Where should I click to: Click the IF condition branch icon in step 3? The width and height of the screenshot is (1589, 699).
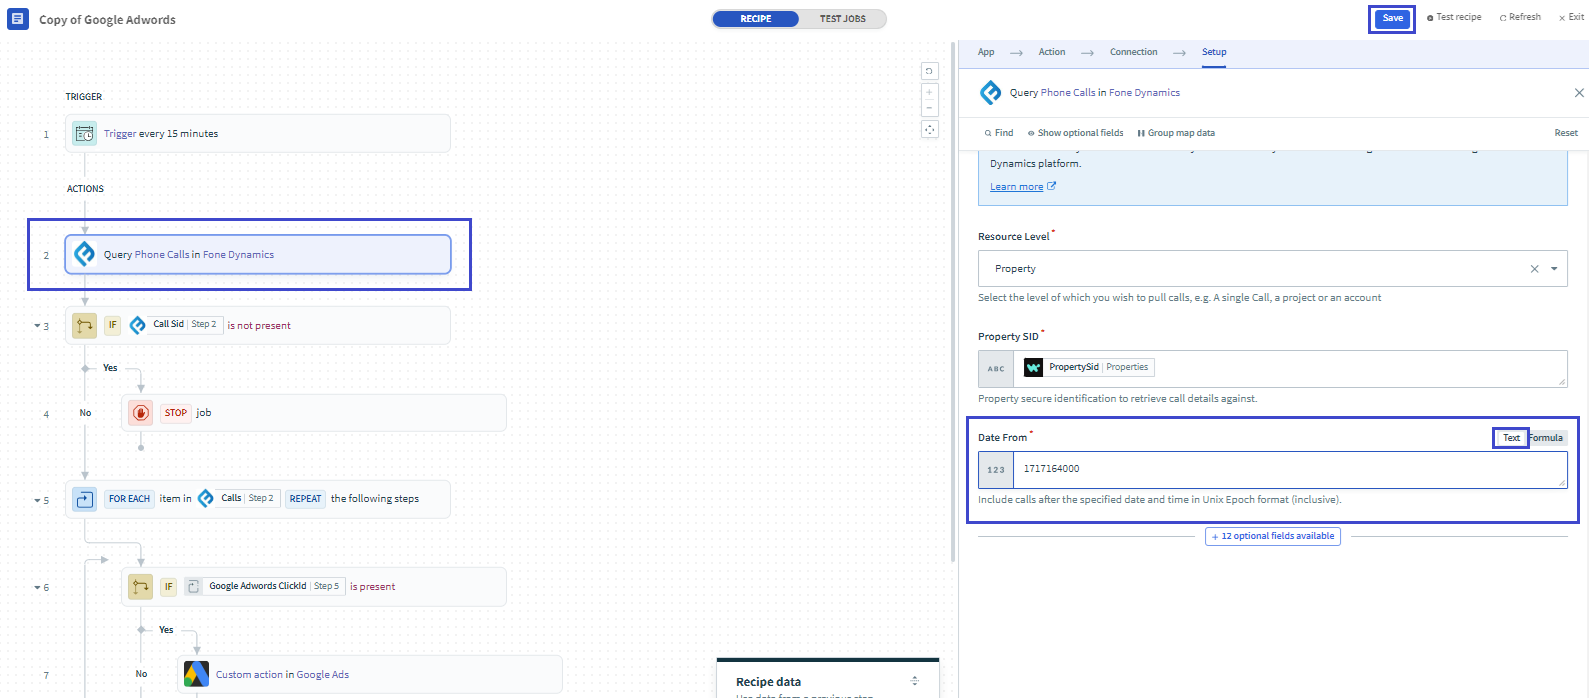click(85, 325)
